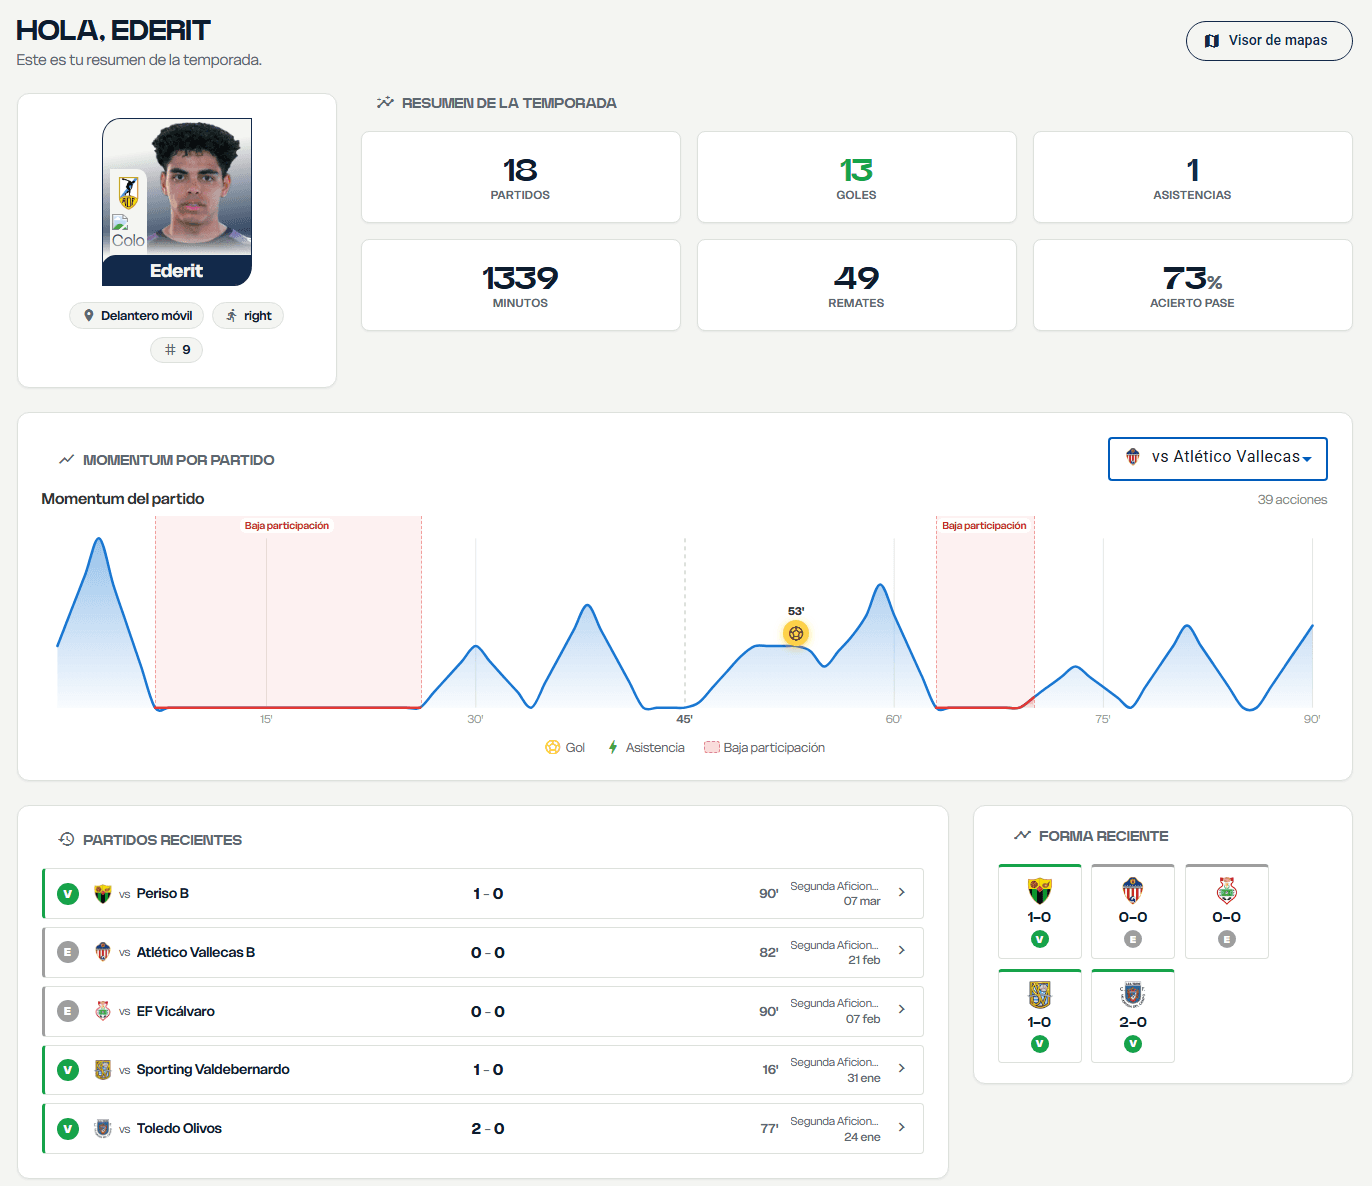This screenshot has width=1372, height=1186.
Task: Click the 73% Acierto pase stat card
Action: pyautogui.click(x=1193, y=285)
